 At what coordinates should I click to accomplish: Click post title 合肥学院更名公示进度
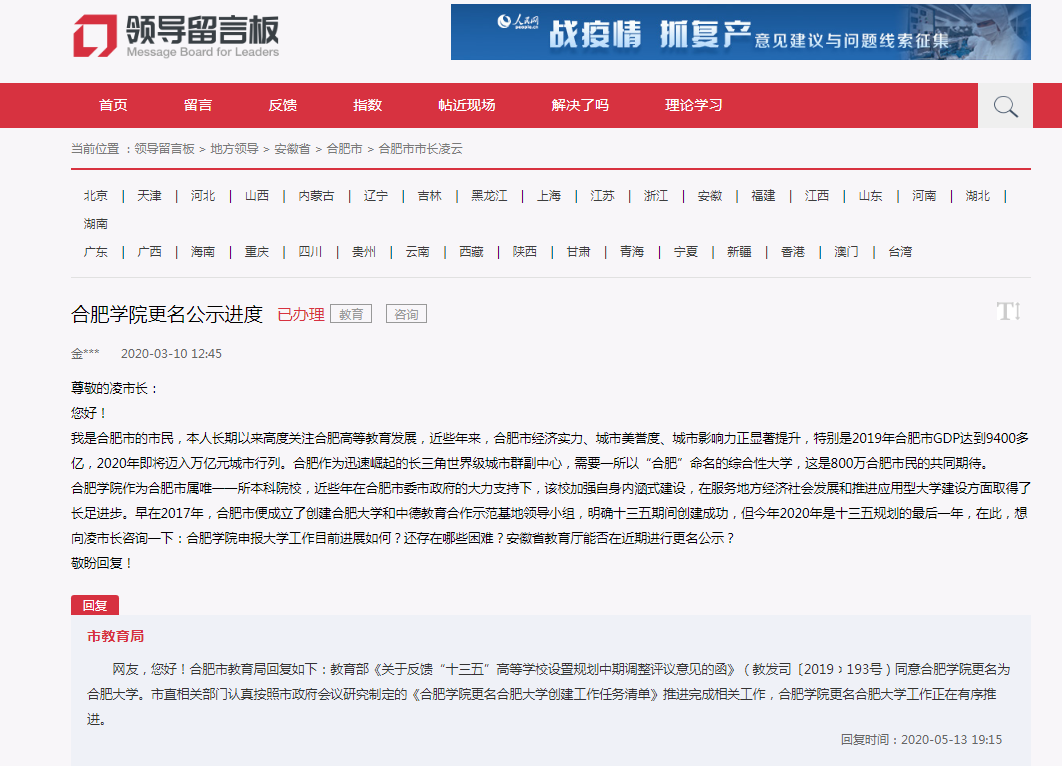click(167, 314)
